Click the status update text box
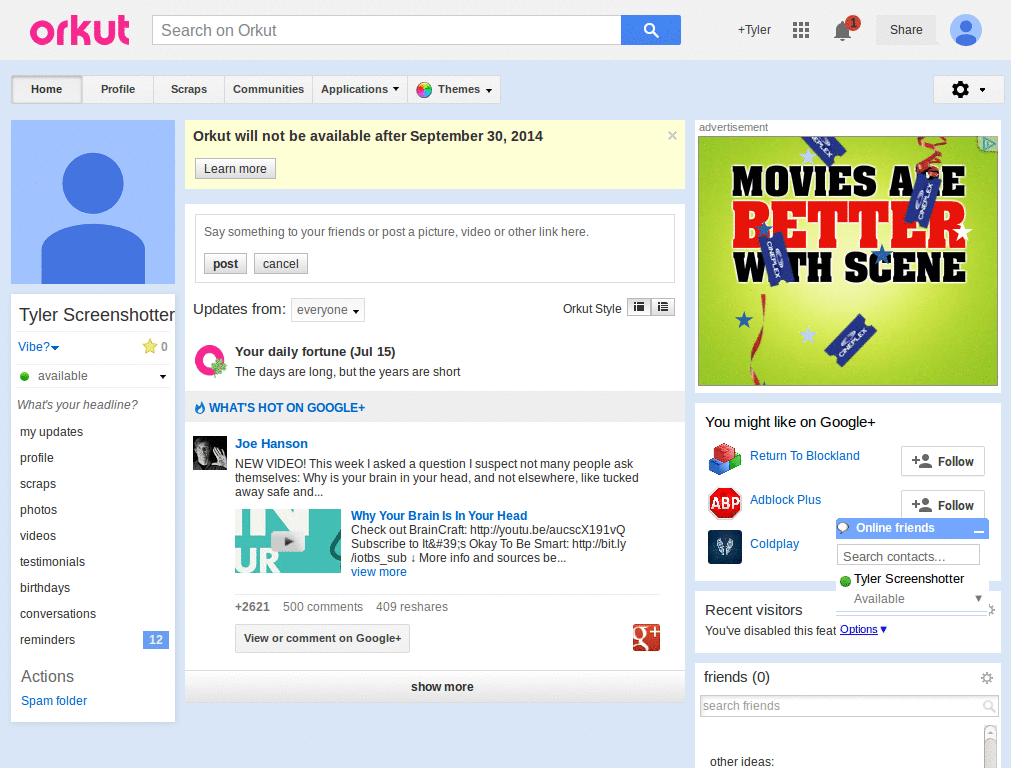The image size is (1024, 768). click(435, 232)
